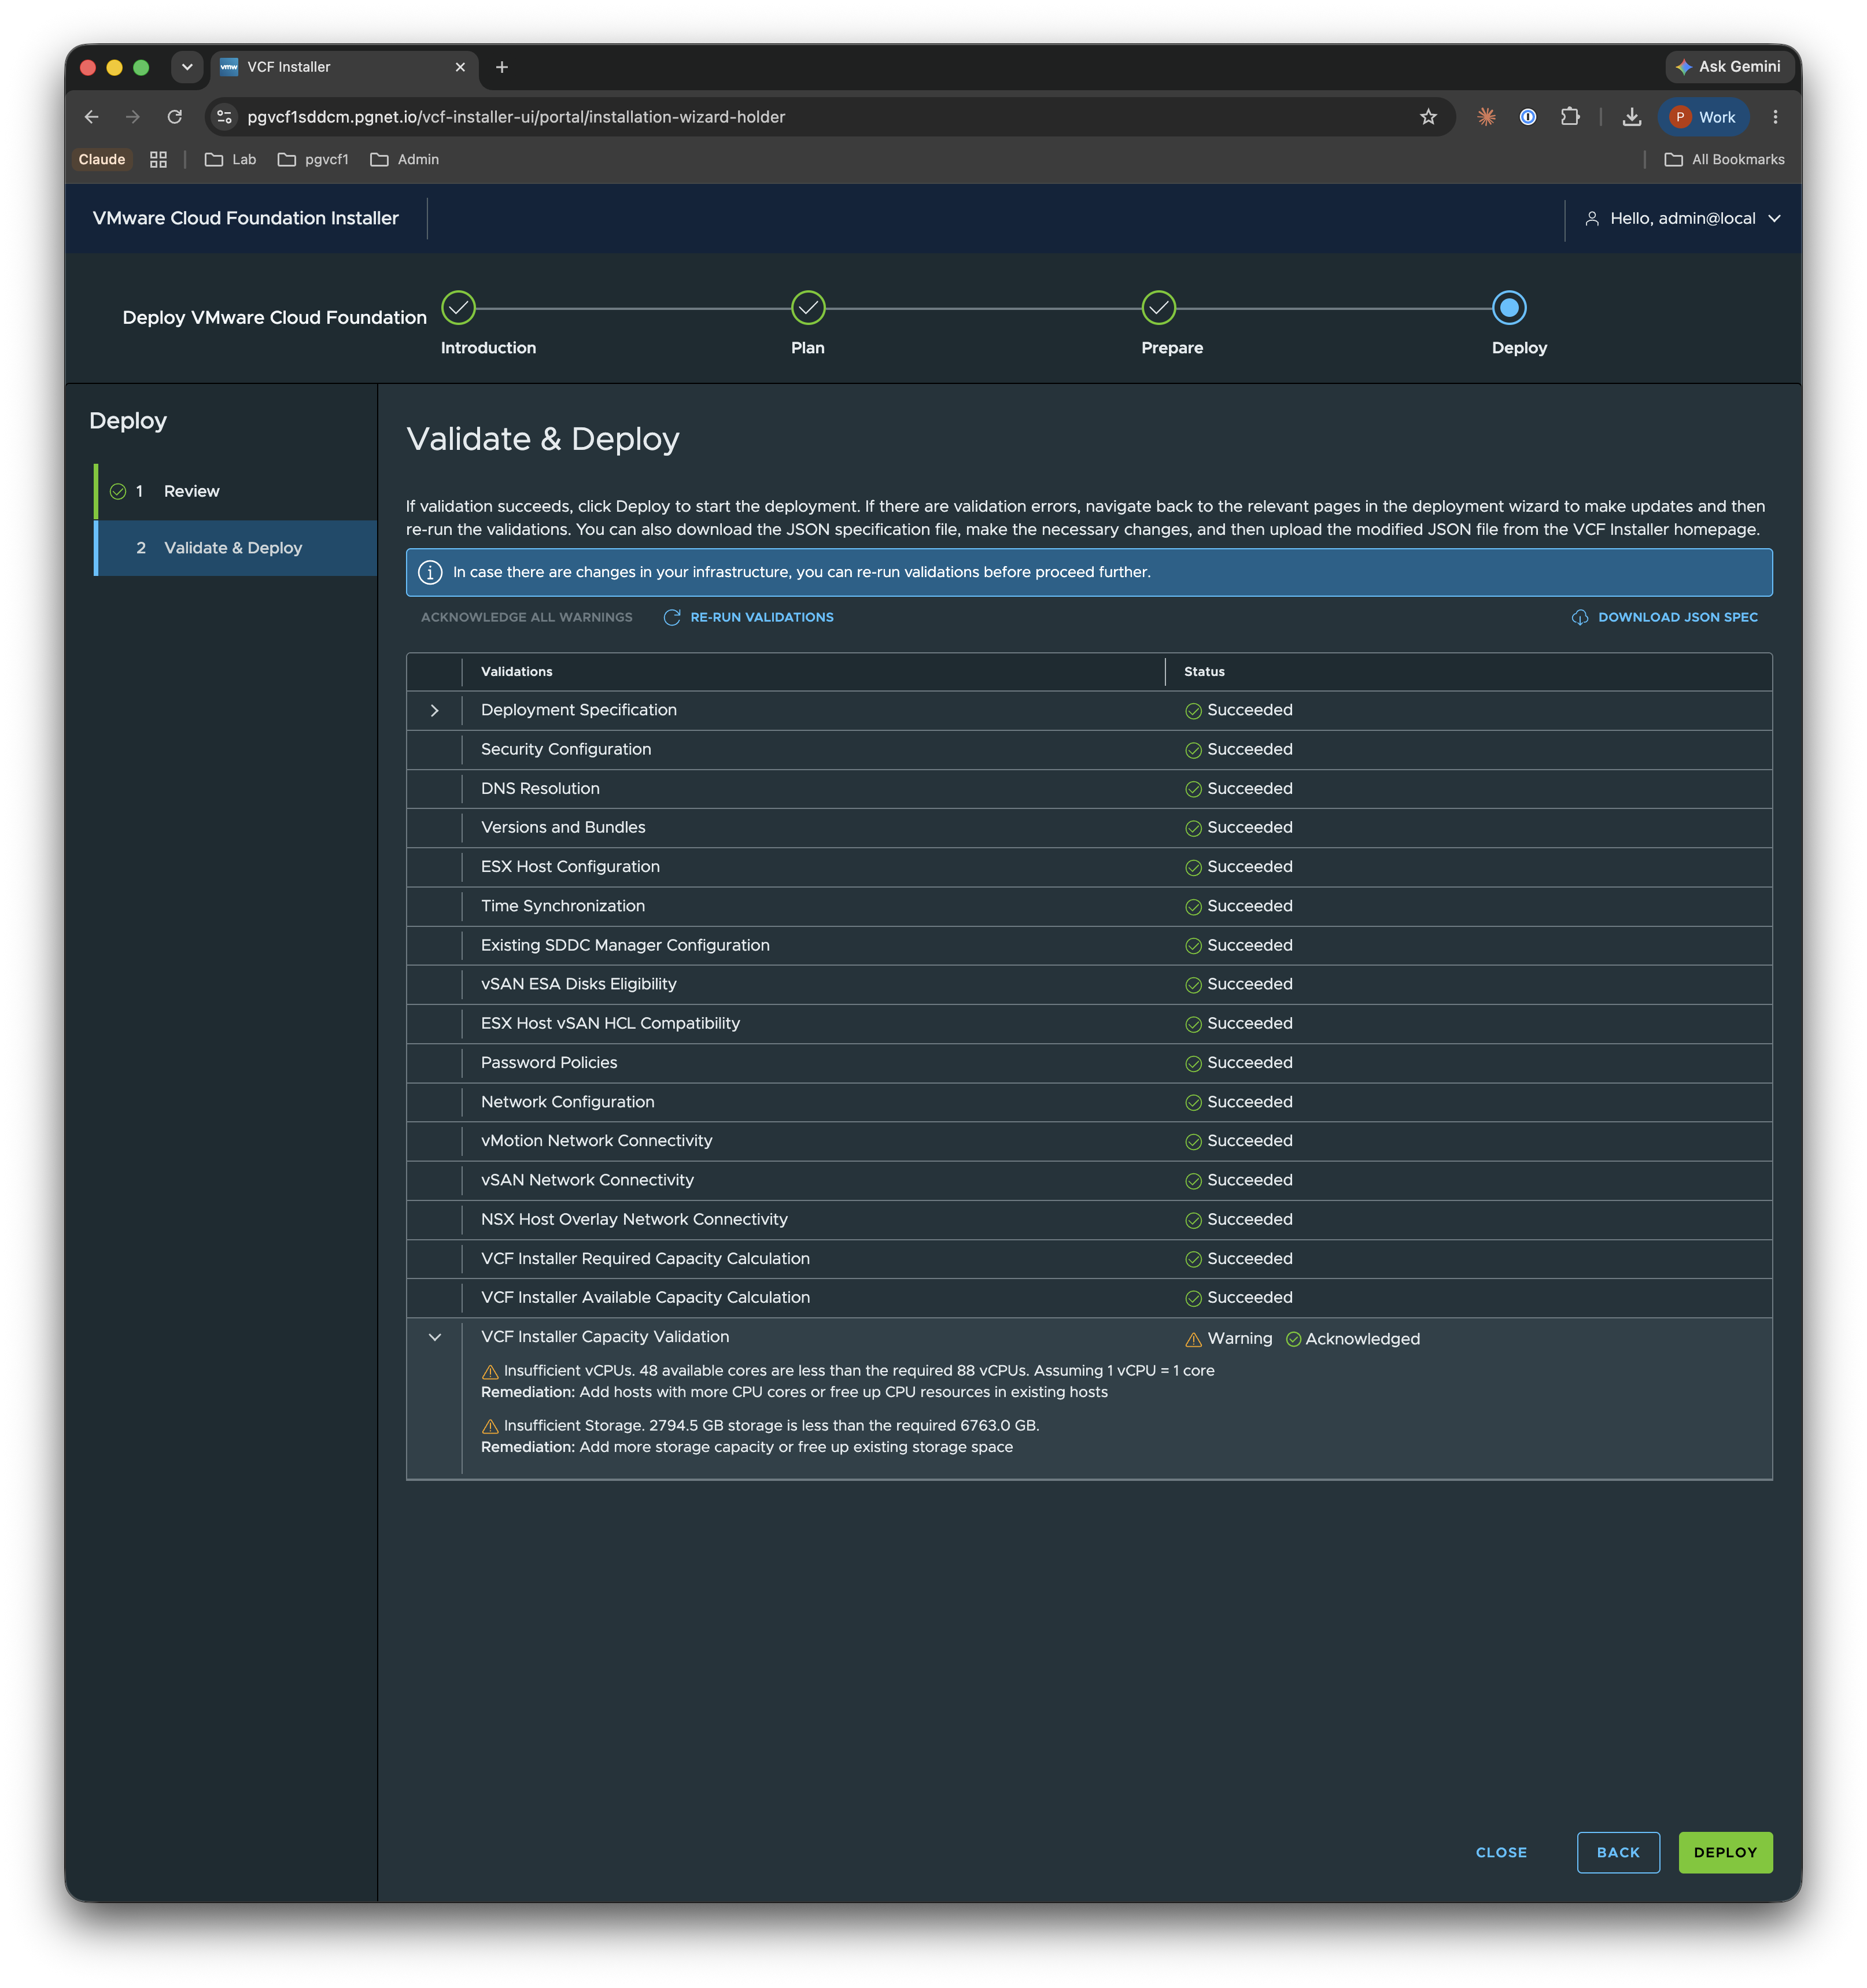1867x1988 pixels.
Task: Click the address bar URL
Action: pos(516,117)
